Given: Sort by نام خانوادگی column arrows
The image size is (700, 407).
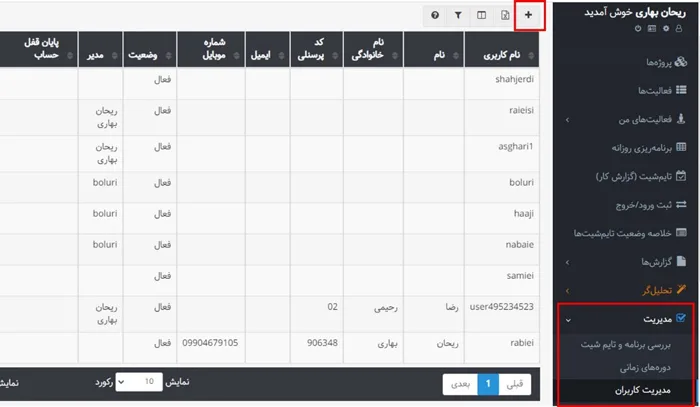Looking at the screenshot, I should click(395, 55).
